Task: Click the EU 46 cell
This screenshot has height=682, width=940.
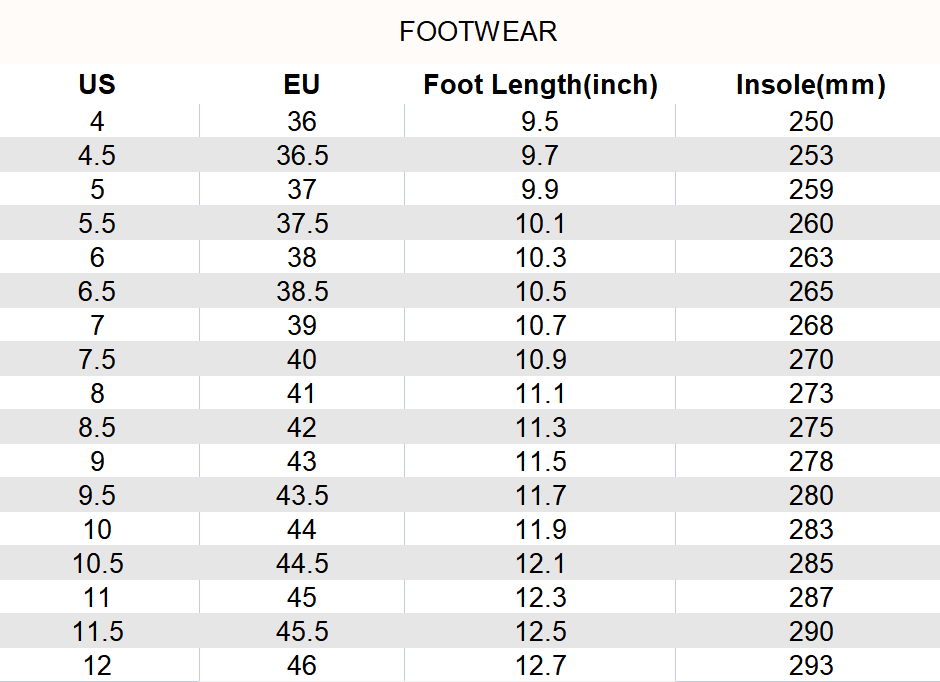Action: (x=302, y=666)
